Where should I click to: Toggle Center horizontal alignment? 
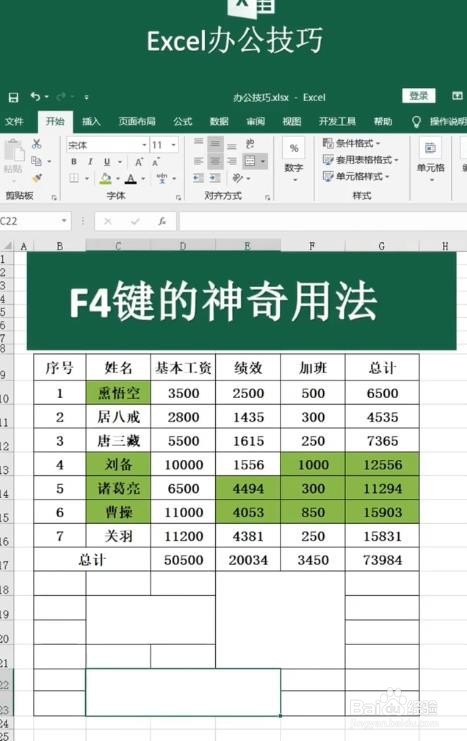[x=215, y=162]
